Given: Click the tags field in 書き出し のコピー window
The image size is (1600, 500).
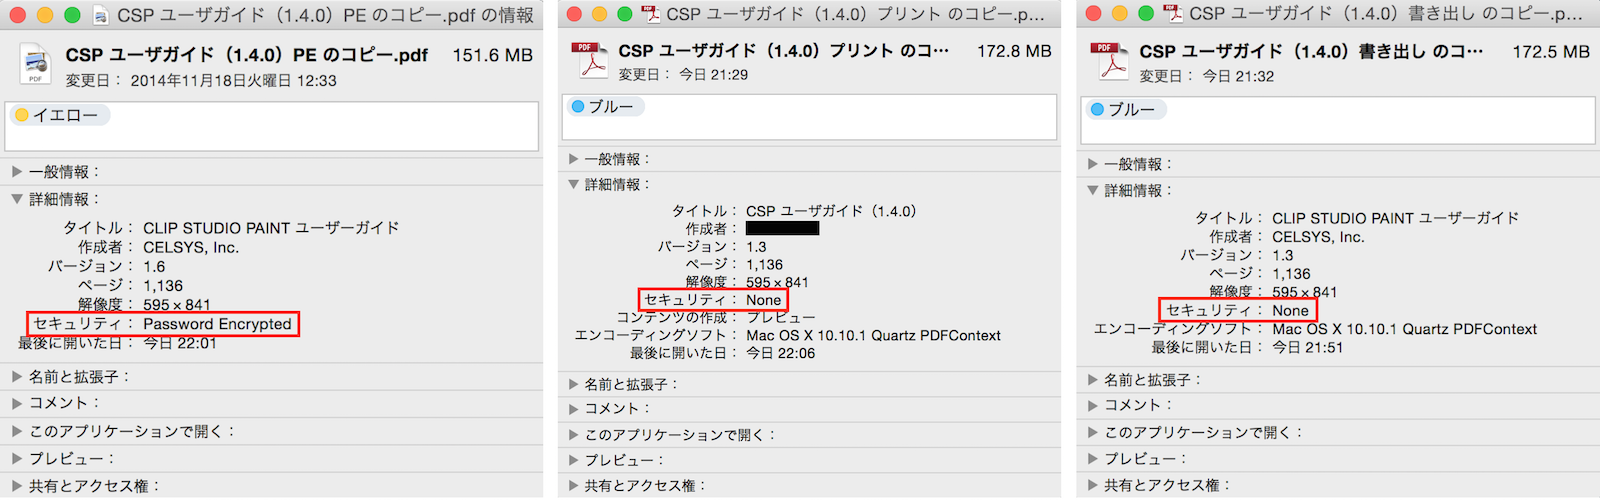Looking at the screenshot, I should point(1337,120).
